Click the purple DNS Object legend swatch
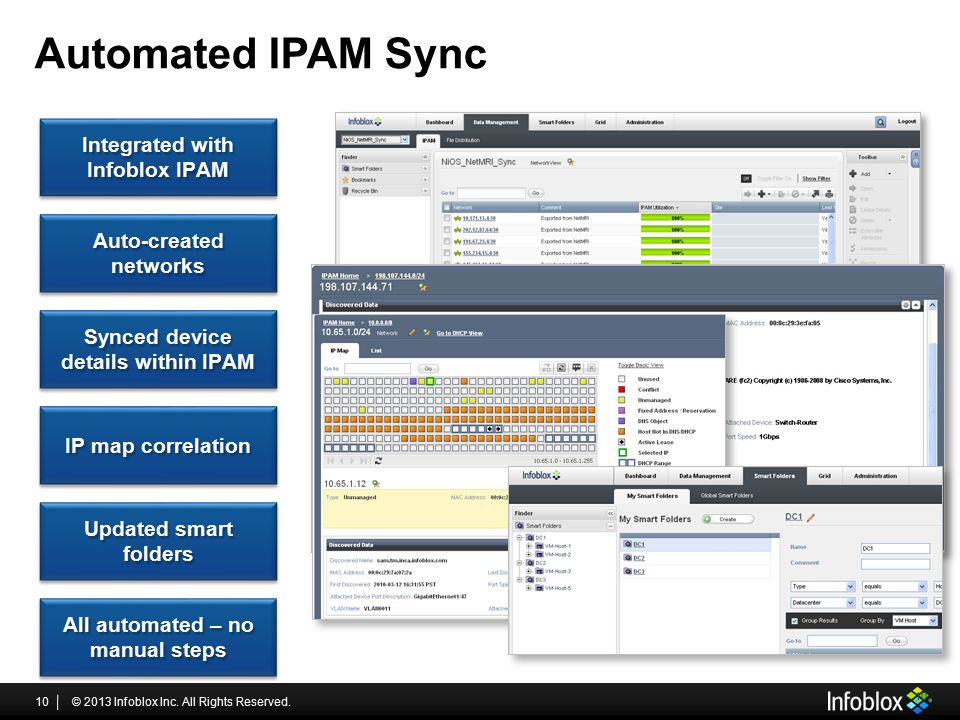The height and width of the screenshot is (720, 960). (x=621, y=421)
